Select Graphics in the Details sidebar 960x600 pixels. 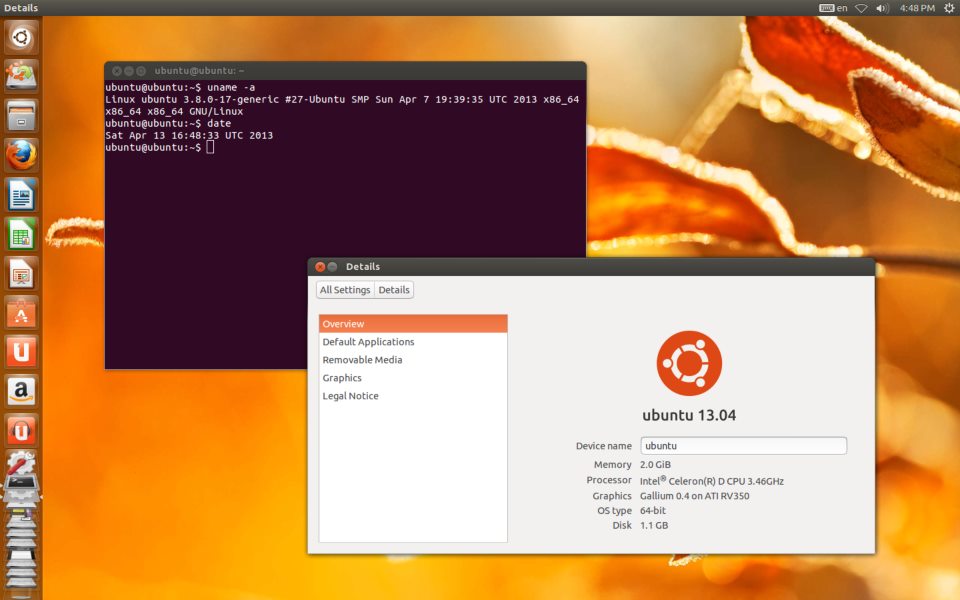pos(413,378)
